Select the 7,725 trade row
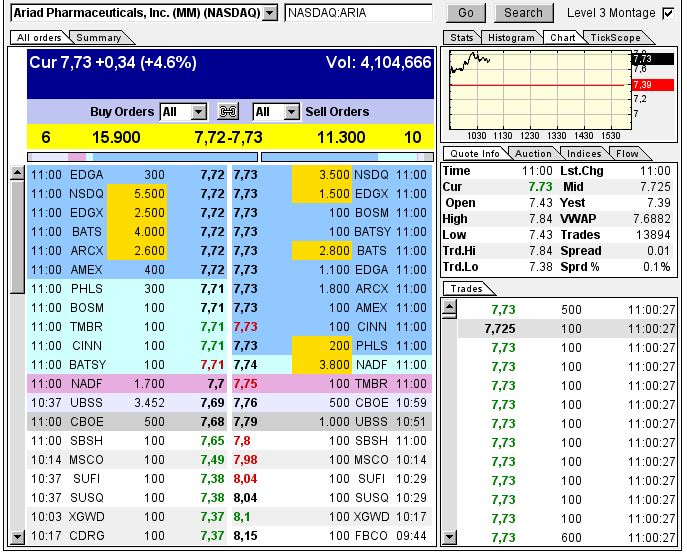Image resolution: width=687 pixels, height=556 pixels. pyautogui.click(x=567, y=329)
